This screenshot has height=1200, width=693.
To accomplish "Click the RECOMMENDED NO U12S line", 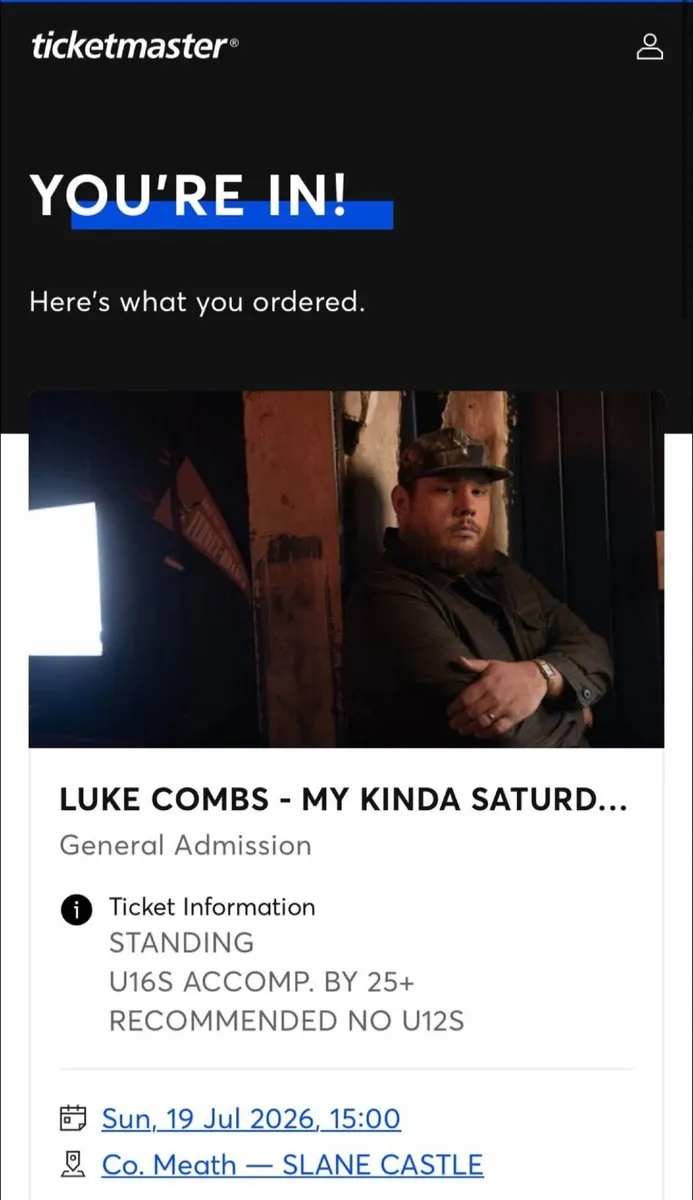I will tap(286, 1021).
